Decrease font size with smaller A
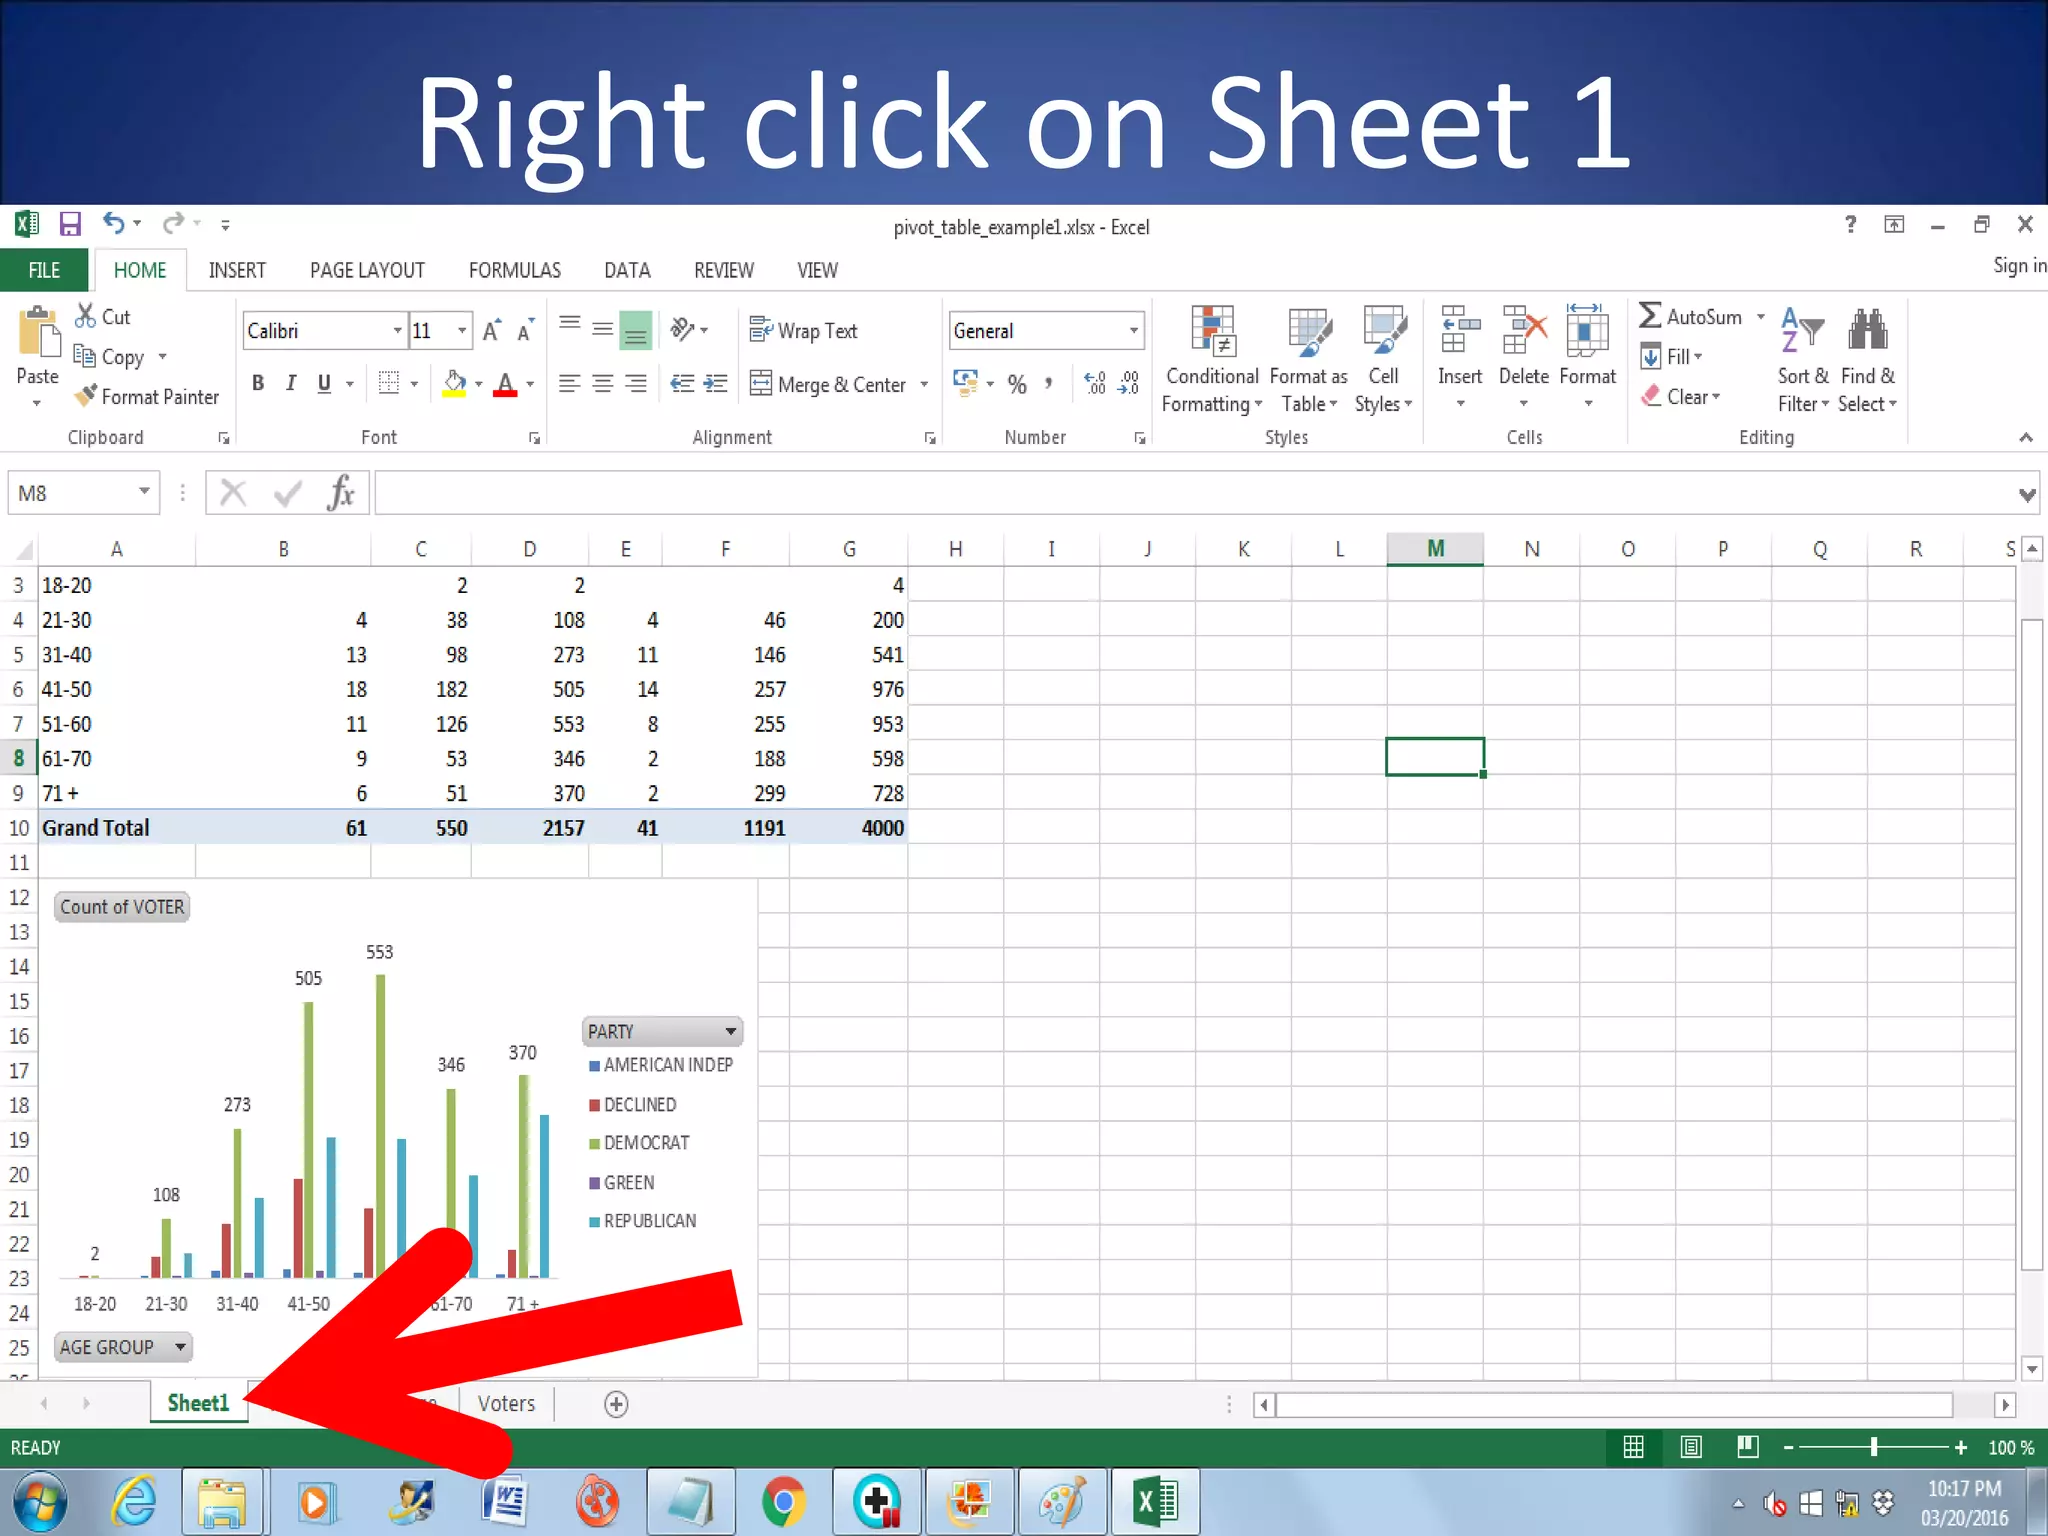Viewport: 2048px width, 1536px height. click(x=525, y=330)
